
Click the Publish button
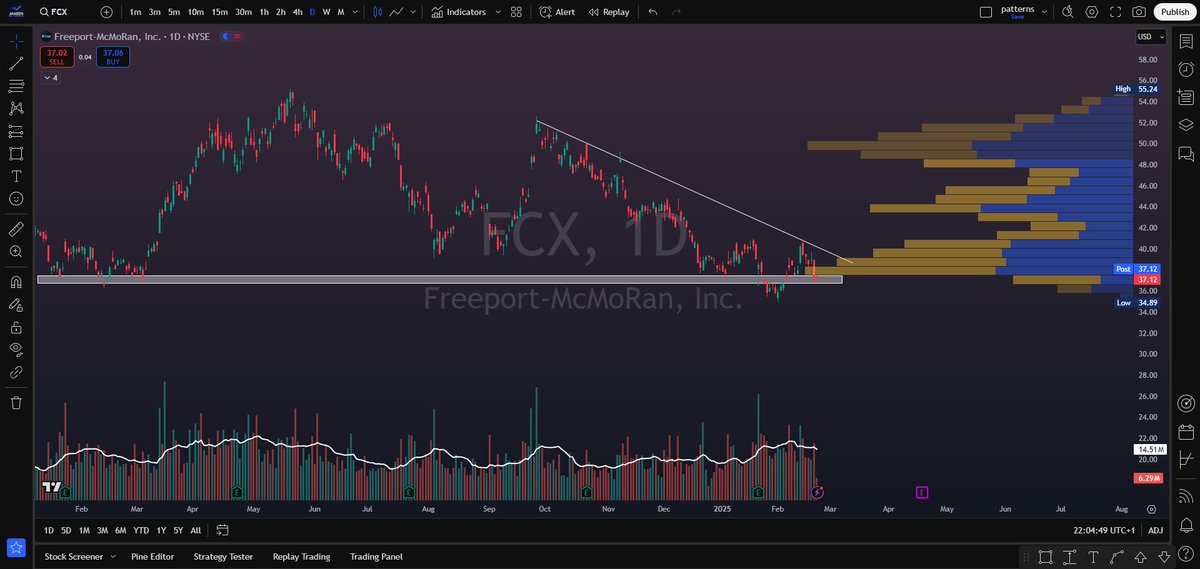click(1173, 12)
